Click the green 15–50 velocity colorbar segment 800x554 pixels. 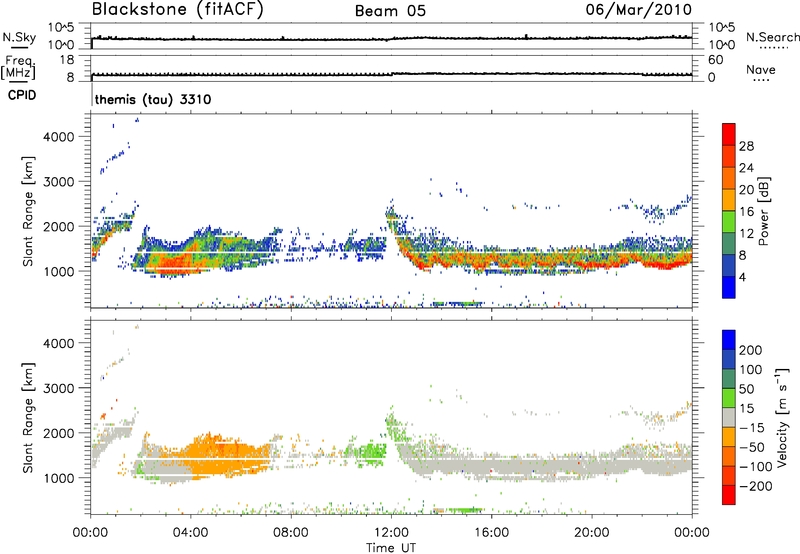click(729, 398)
